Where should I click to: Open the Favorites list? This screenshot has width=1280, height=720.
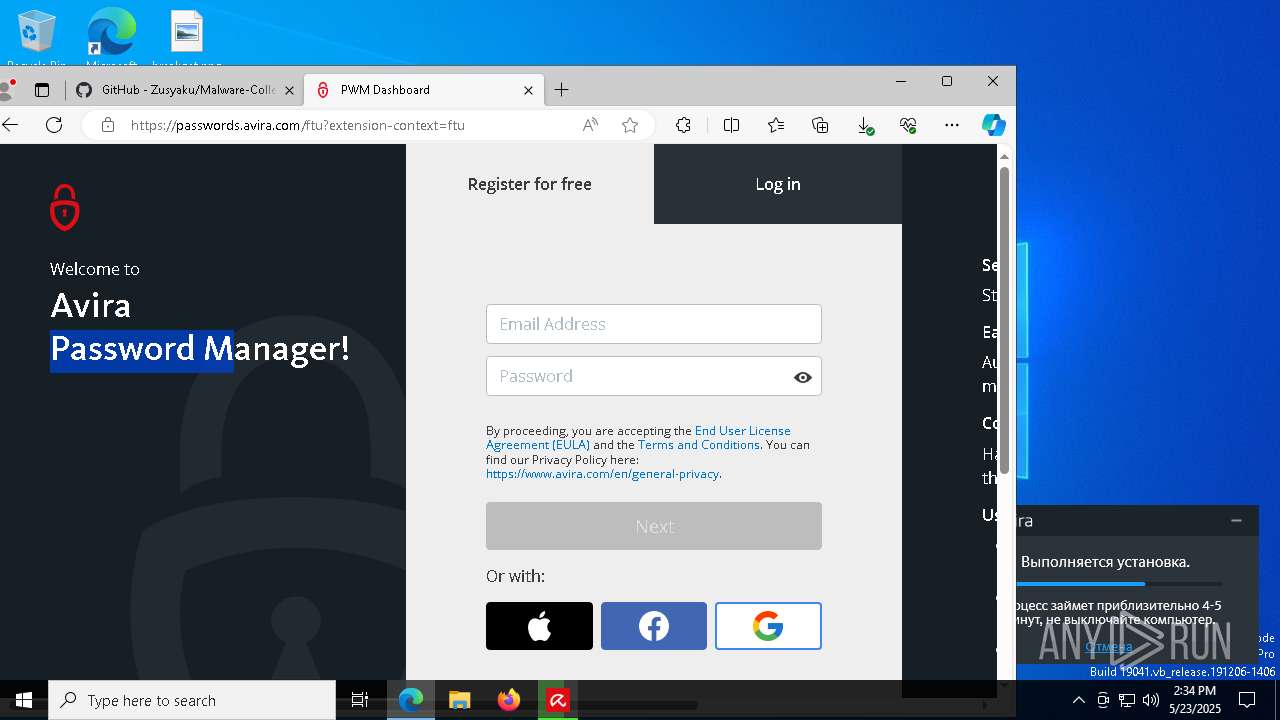pos(776,125)
